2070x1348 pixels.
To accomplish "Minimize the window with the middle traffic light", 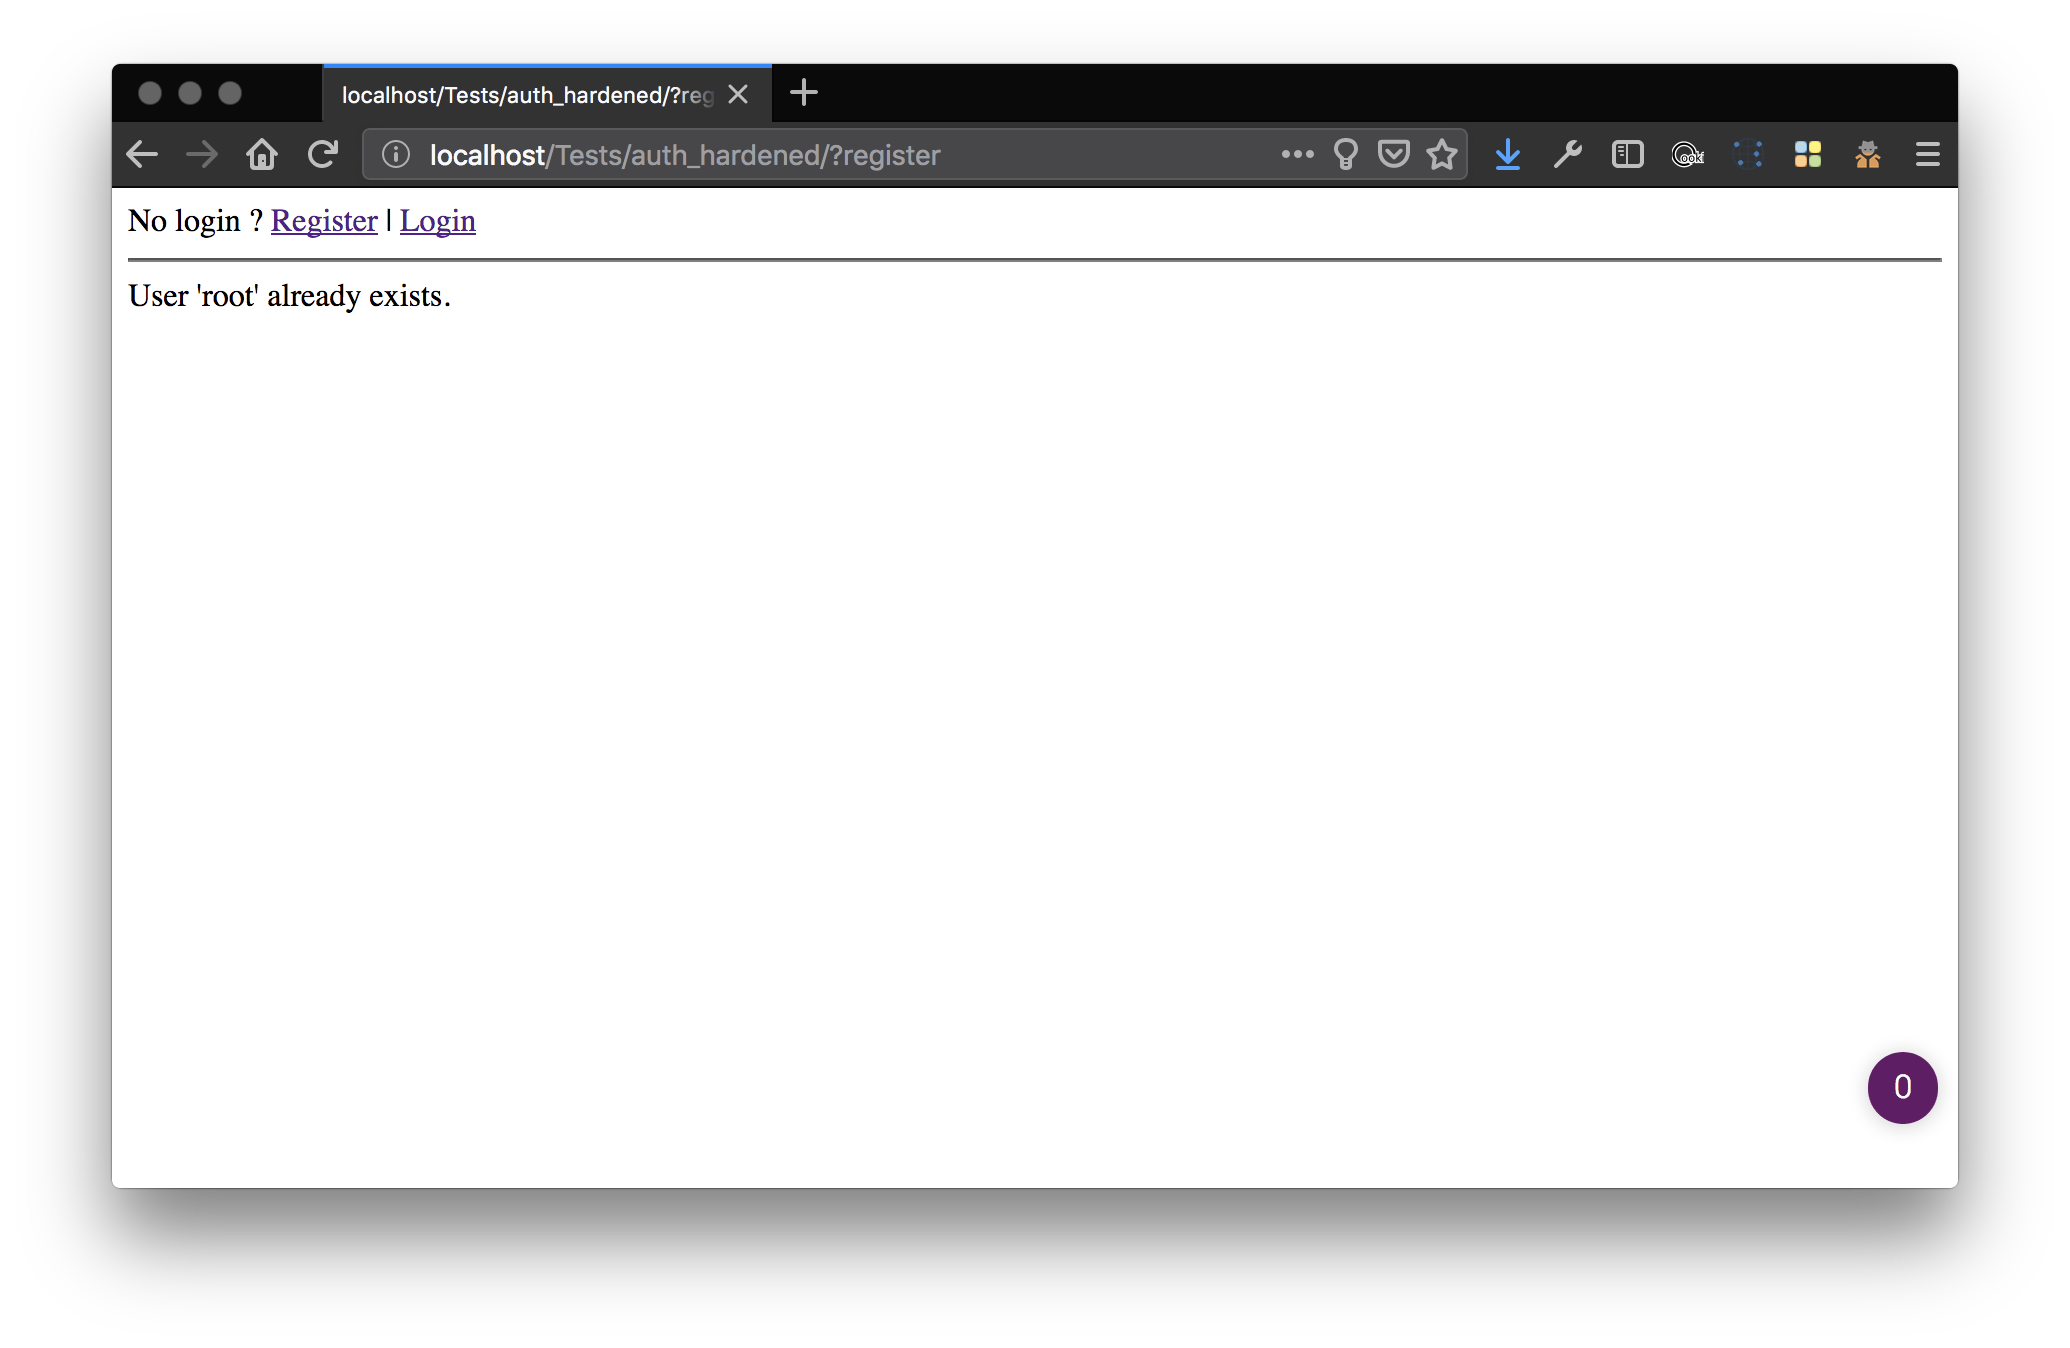I will pos(190,93).
